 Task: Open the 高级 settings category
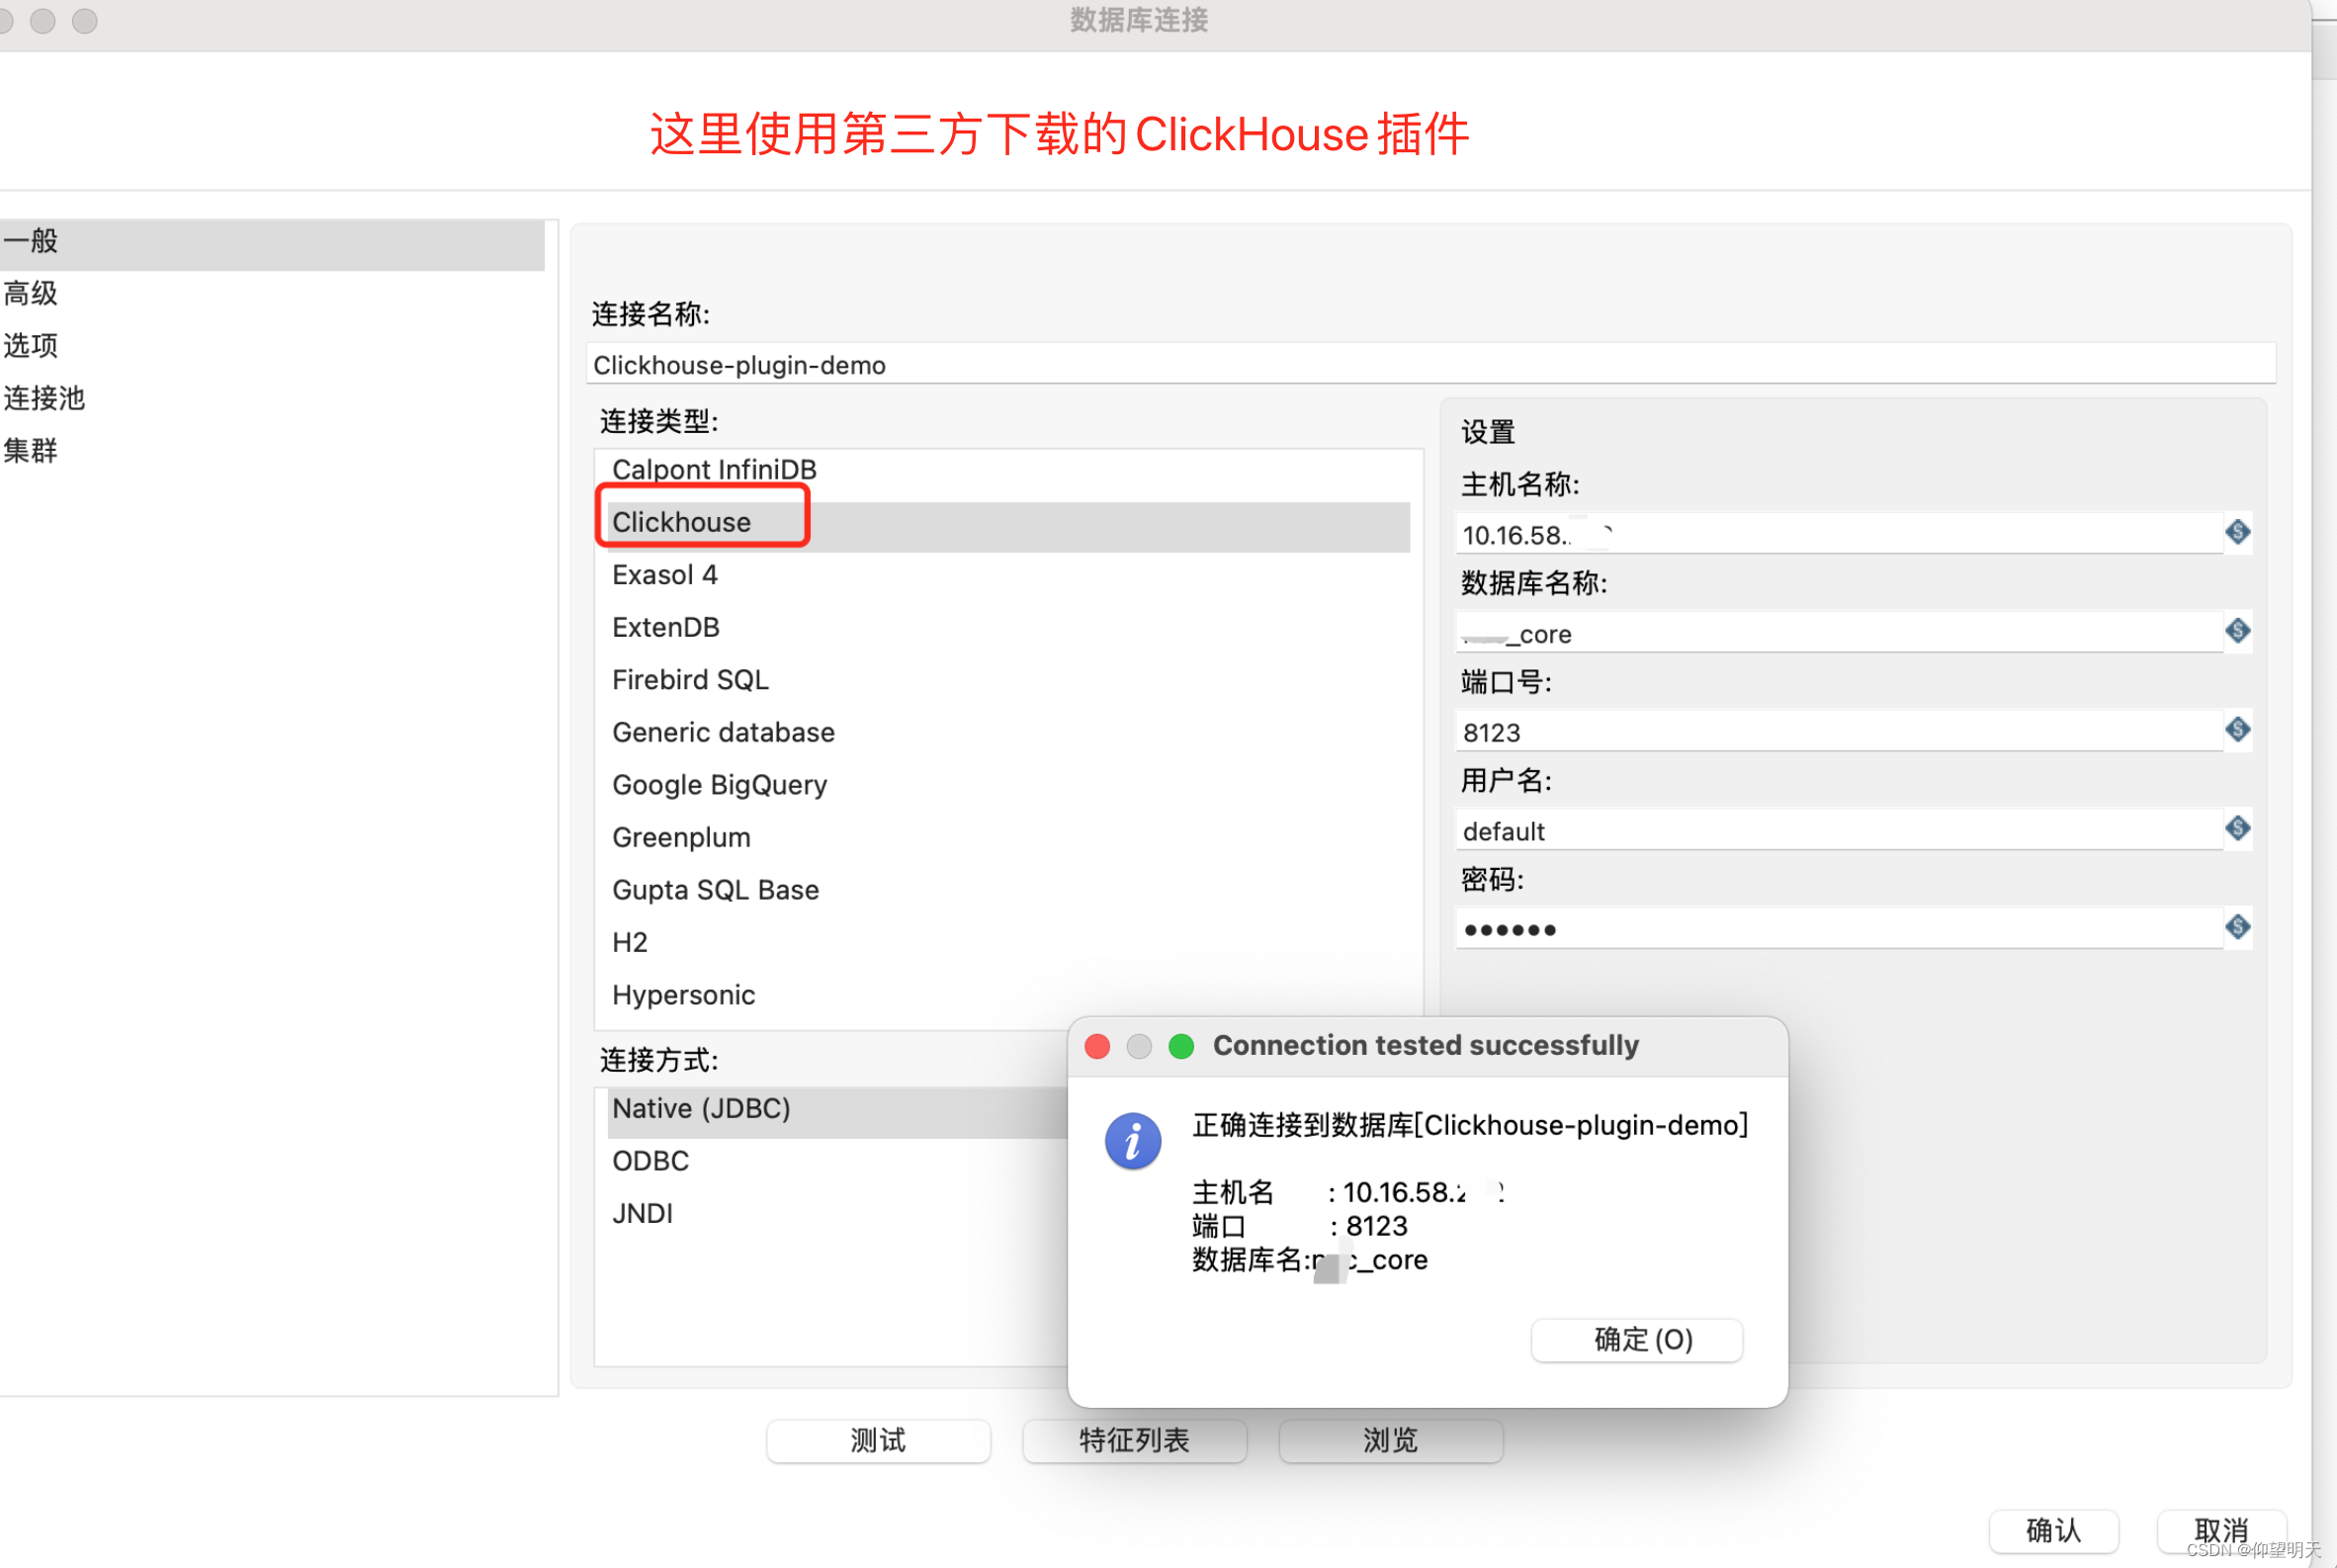coord(272,294)
